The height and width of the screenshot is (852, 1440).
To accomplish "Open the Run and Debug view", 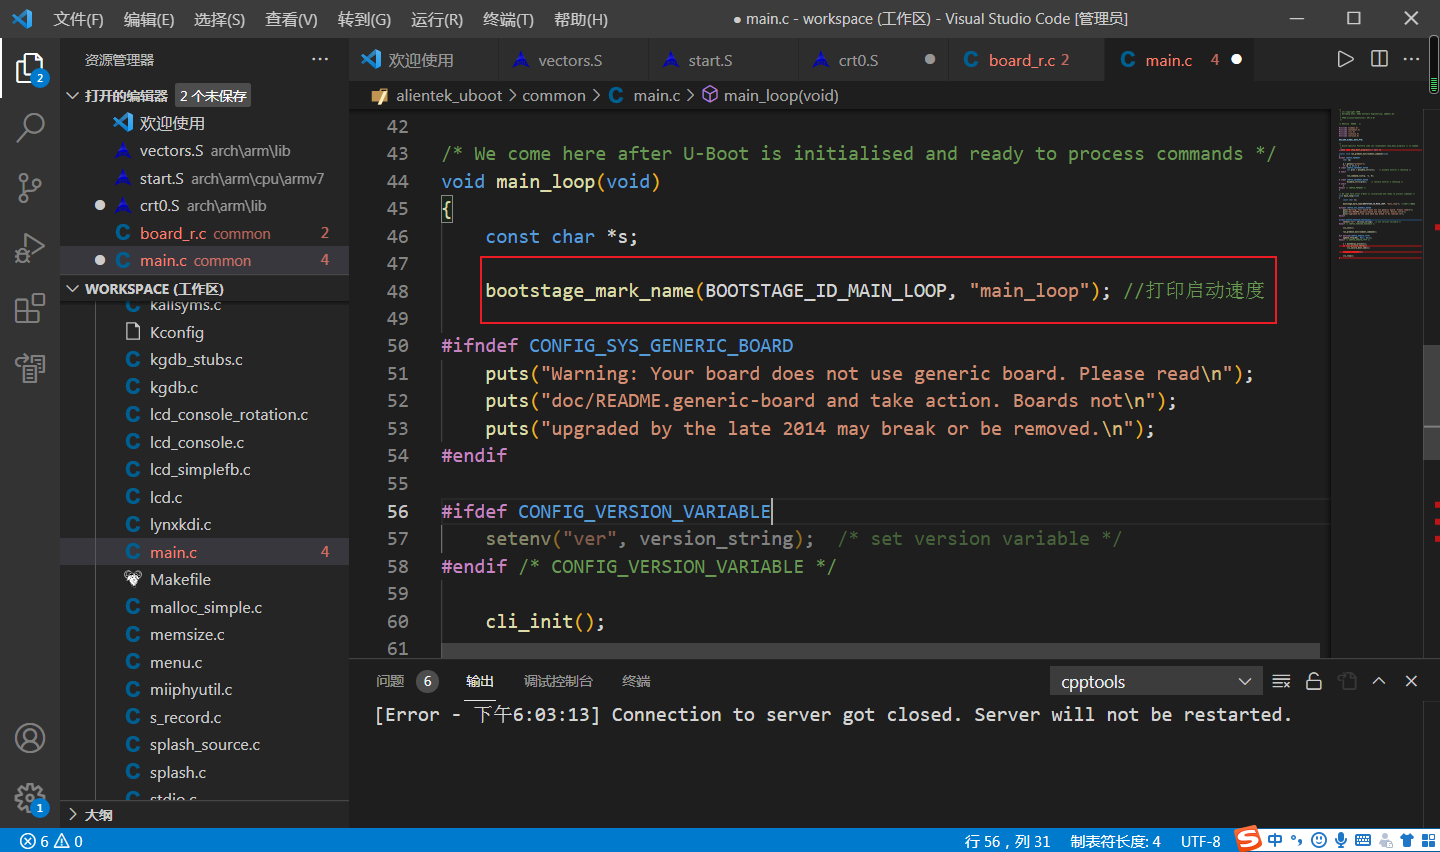I will coord(30,247).
